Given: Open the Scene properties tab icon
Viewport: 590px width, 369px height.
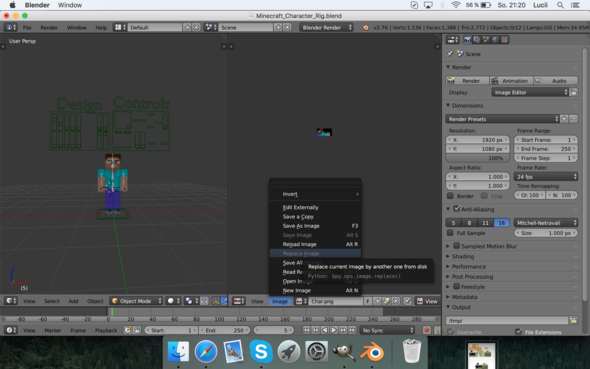Looking at the screenshot, I should 486,39.
